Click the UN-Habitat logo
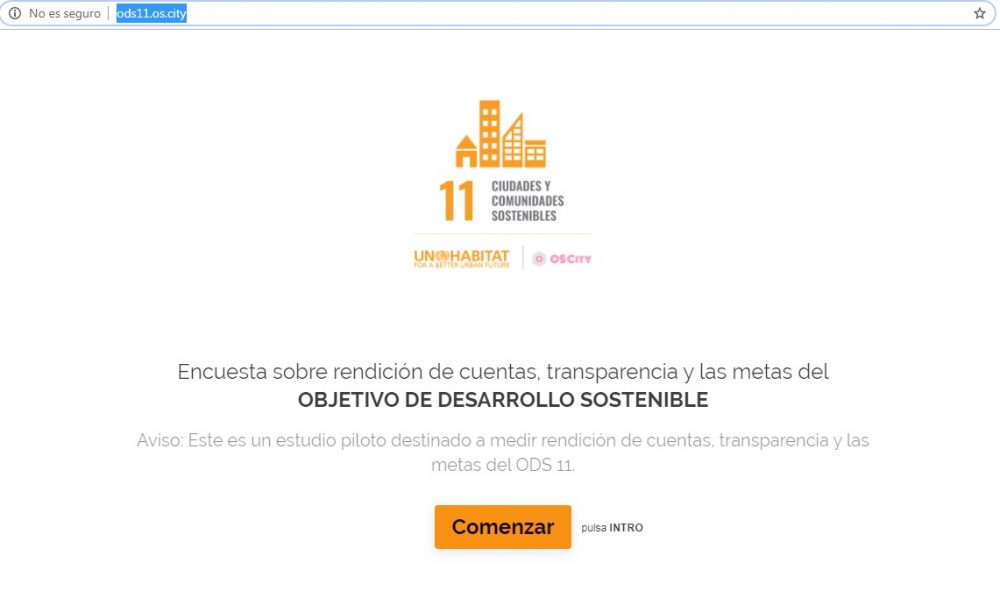Image resolution: width=1000 pixels, height=606 pixels. pos(461,258)
